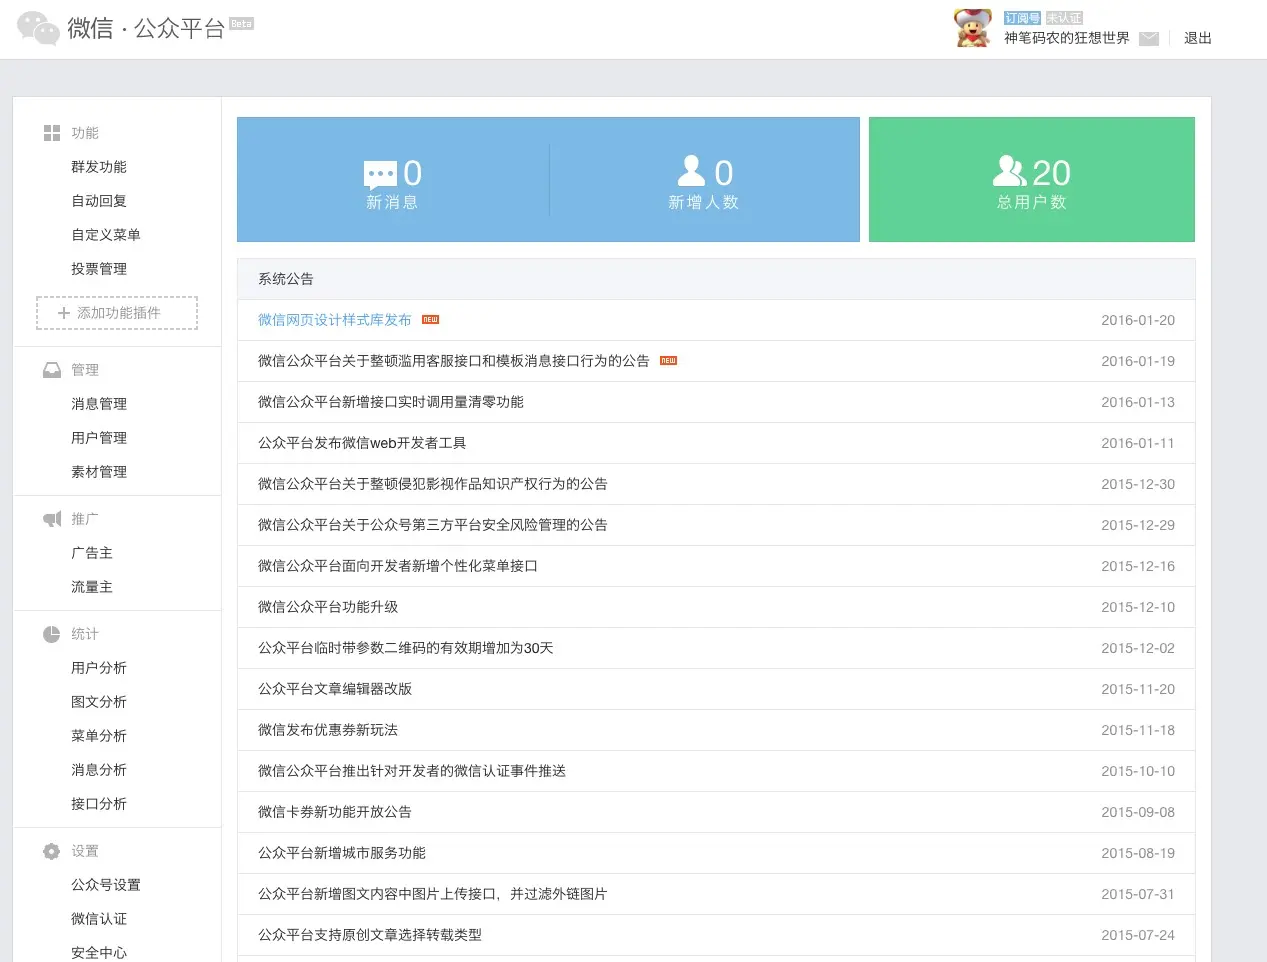Open 自定义菜单 in the sidebar

coord(106,235)
